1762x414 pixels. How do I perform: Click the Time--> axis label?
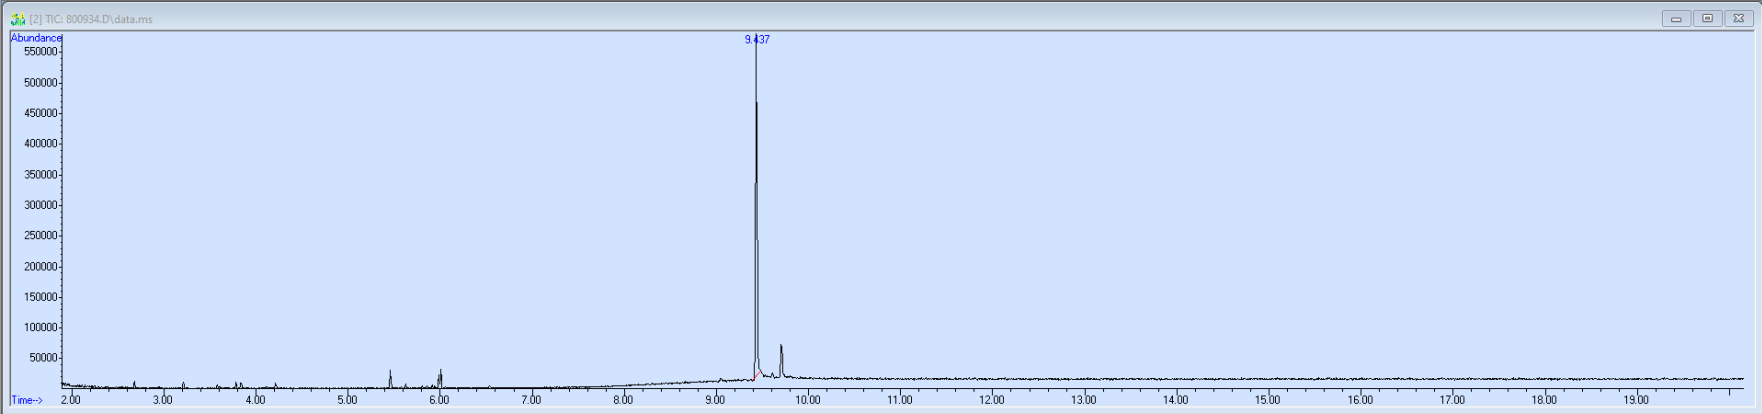tap(27, 400)
